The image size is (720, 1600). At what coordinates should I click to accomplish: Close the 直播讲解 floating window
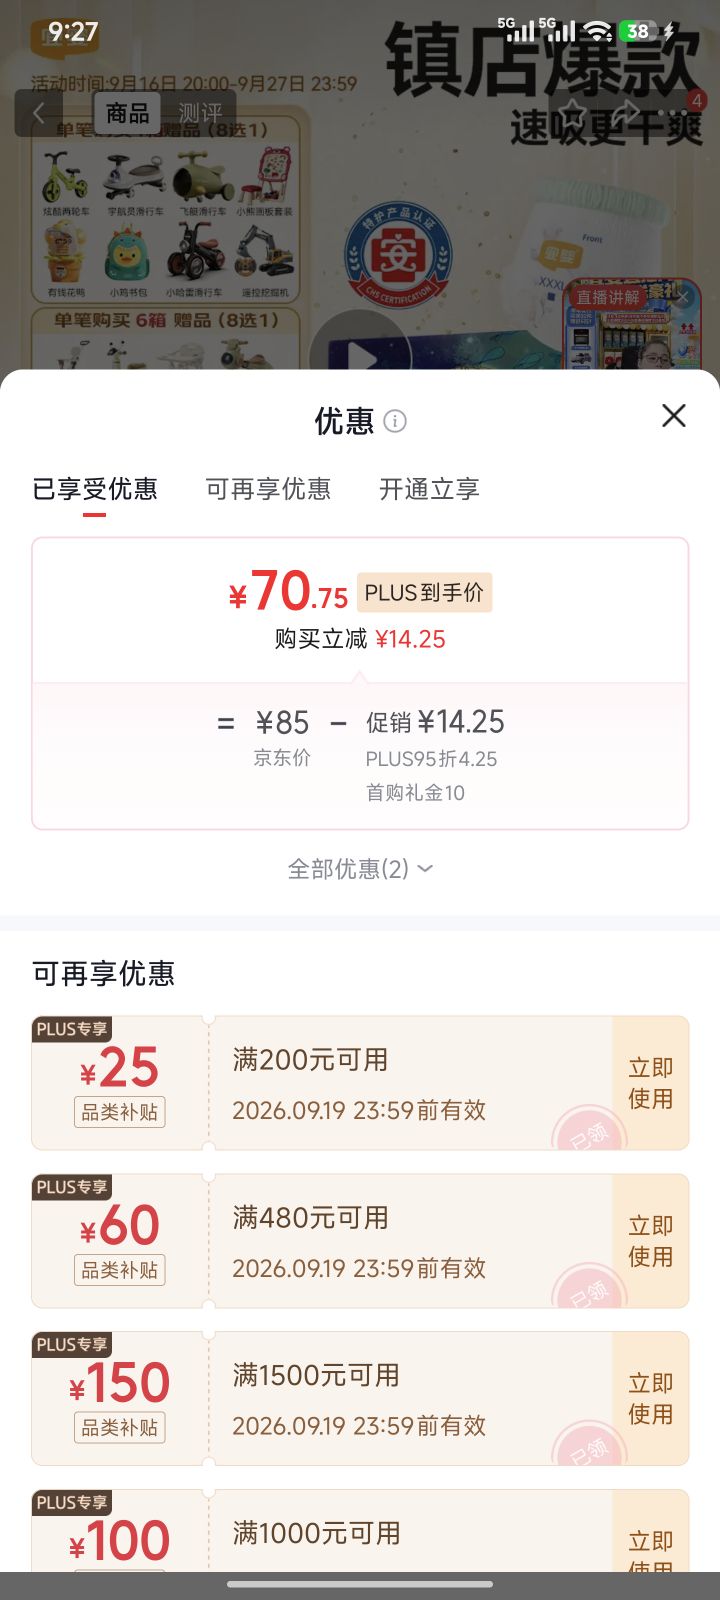[x=684, y=296]
